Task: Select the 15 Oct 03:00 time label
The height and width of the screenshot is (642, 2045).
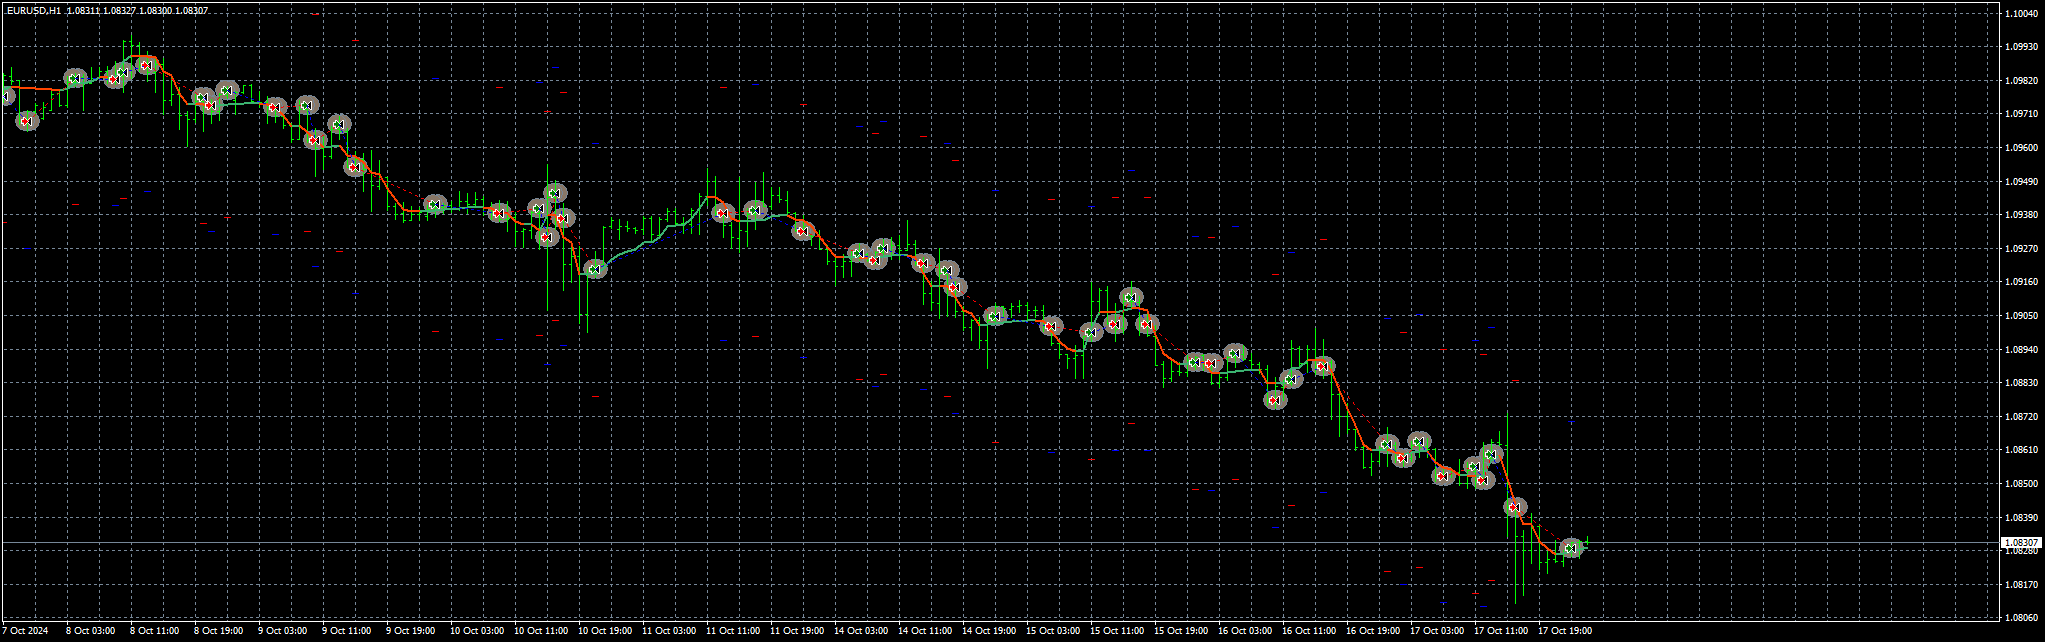Action: (x=1053, y=631)
